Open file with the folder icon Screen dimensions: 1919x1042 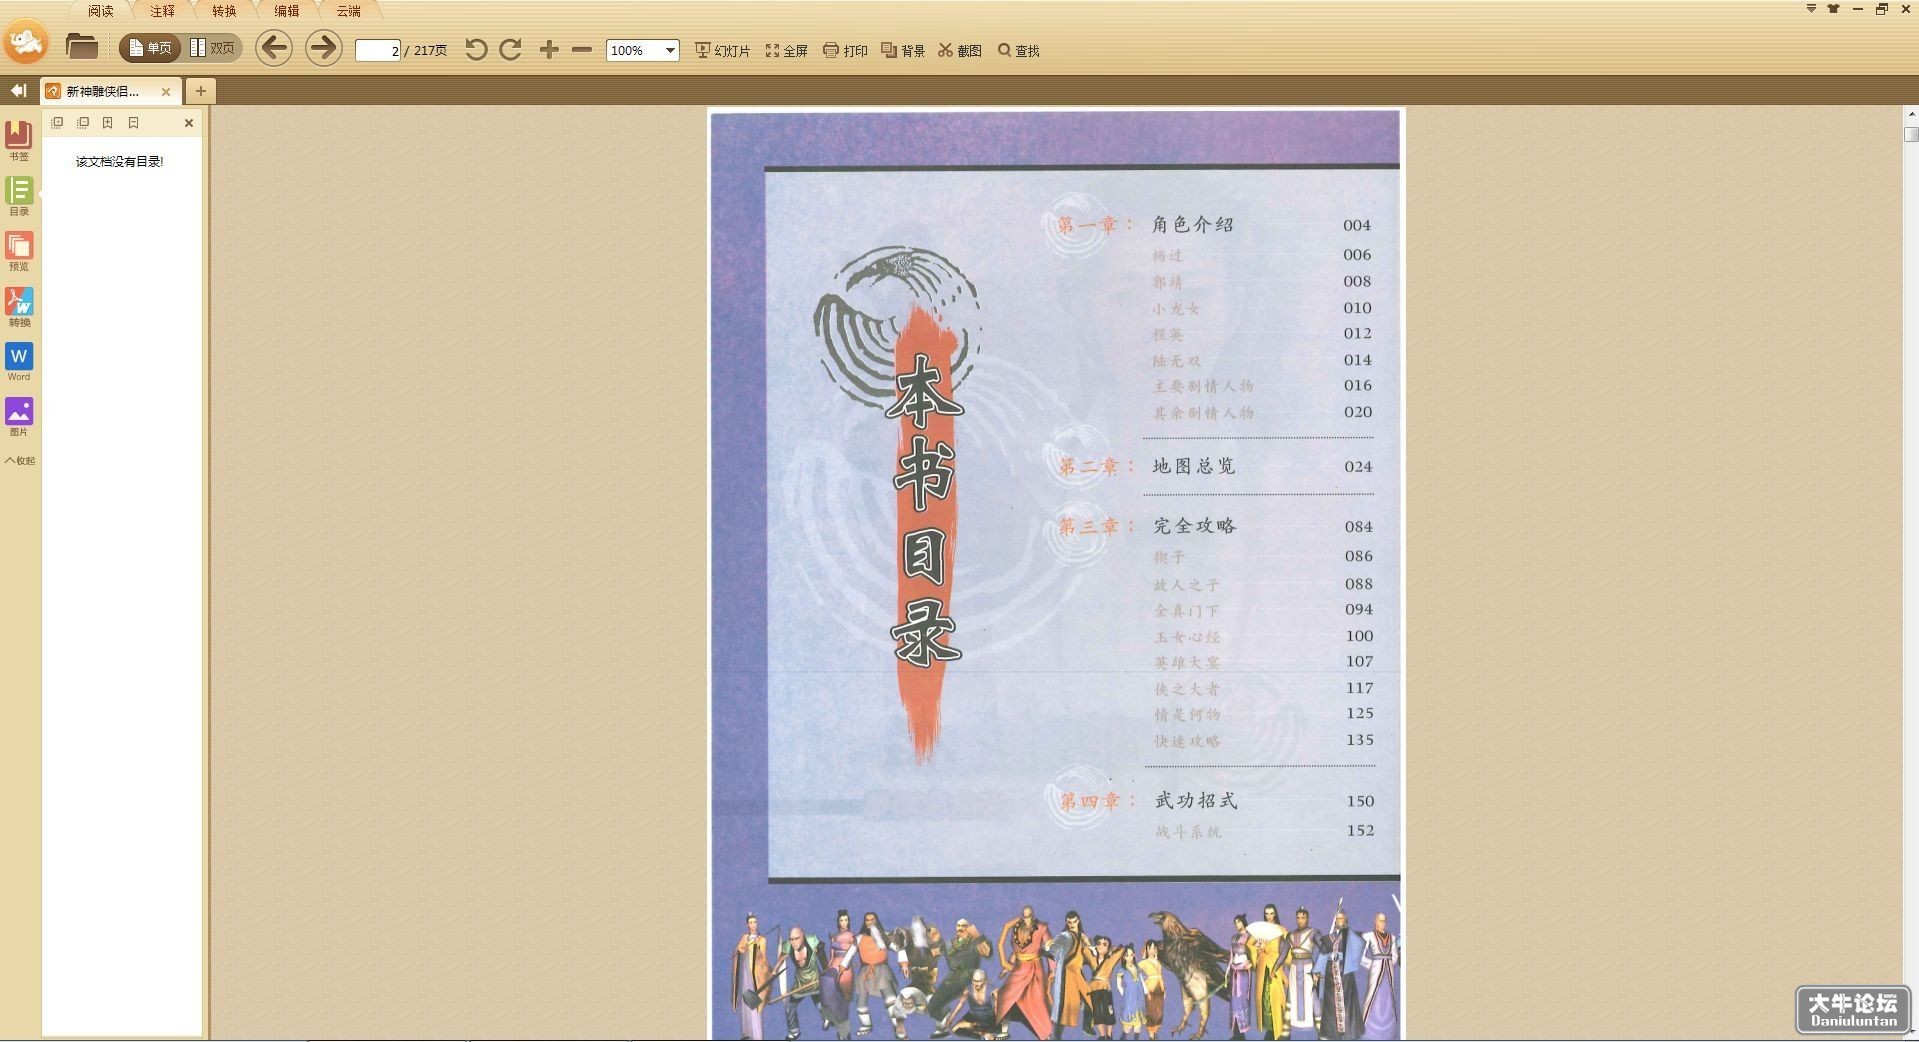click(81, 47)
